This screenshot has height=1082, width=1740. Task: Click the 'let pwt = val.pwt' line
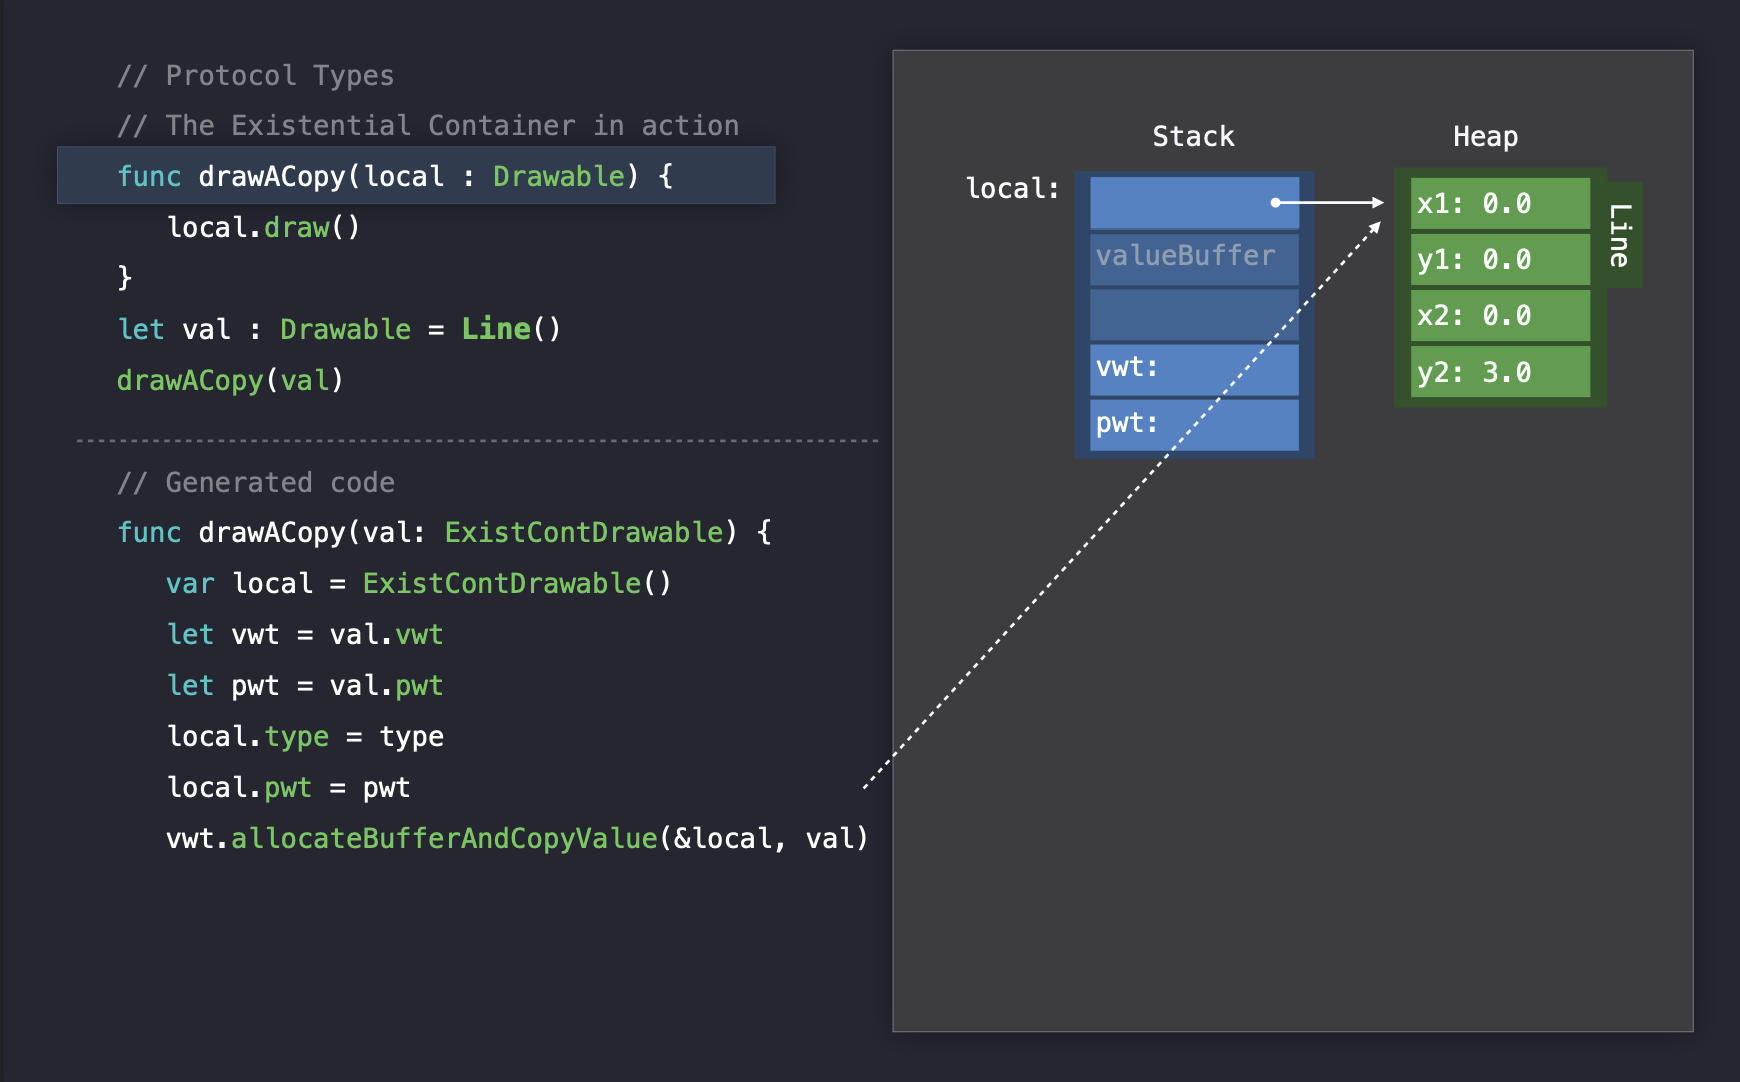305,686
